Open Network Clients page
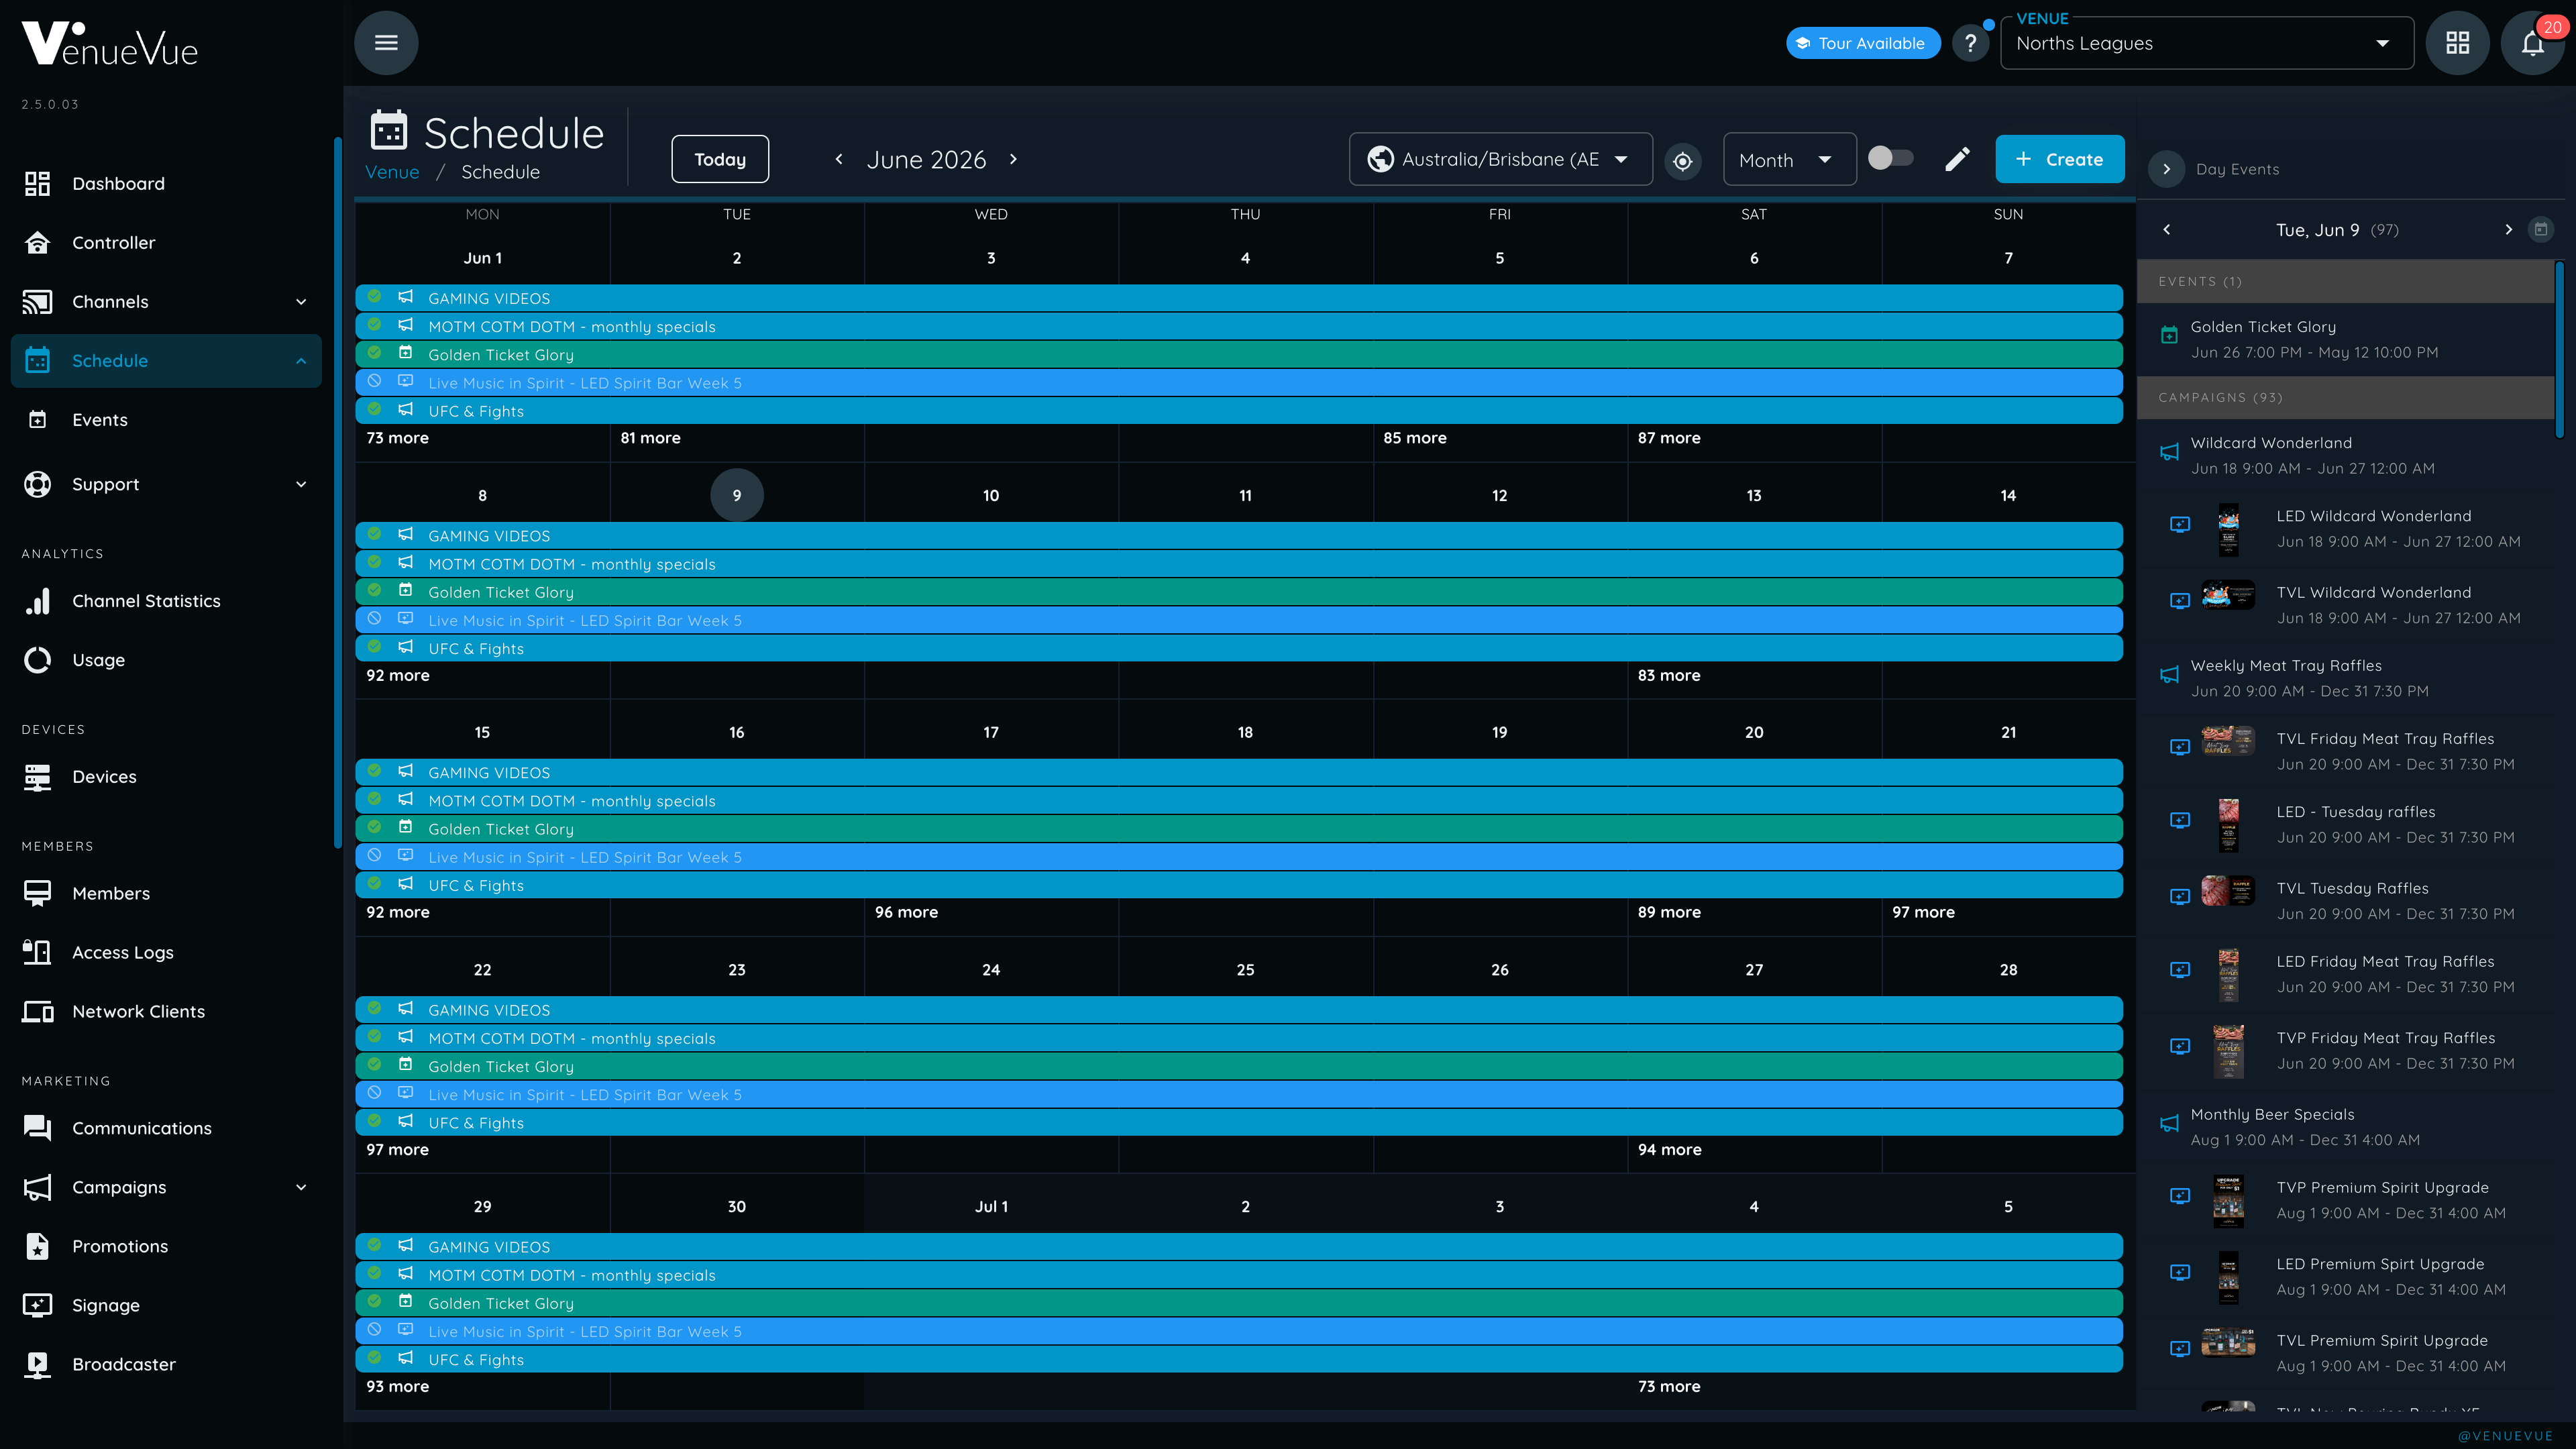2576x1449 pixels. (x=166, y=1012)
